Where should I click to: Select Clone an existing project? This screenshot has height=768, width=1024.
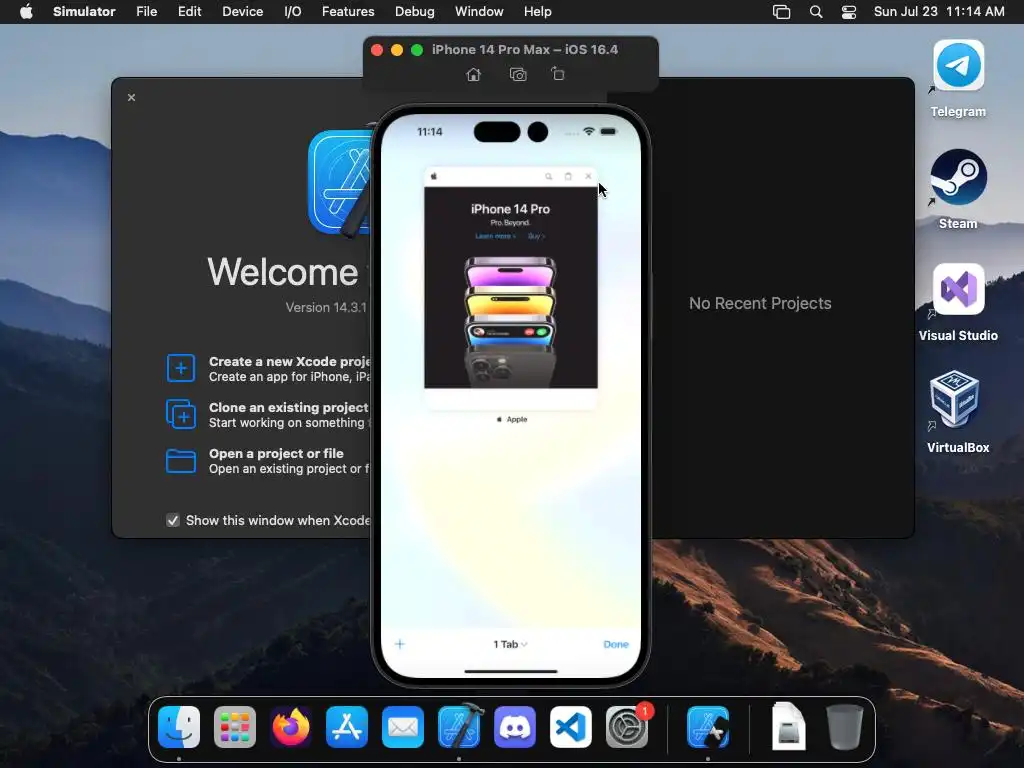click(x=289, y=414)
